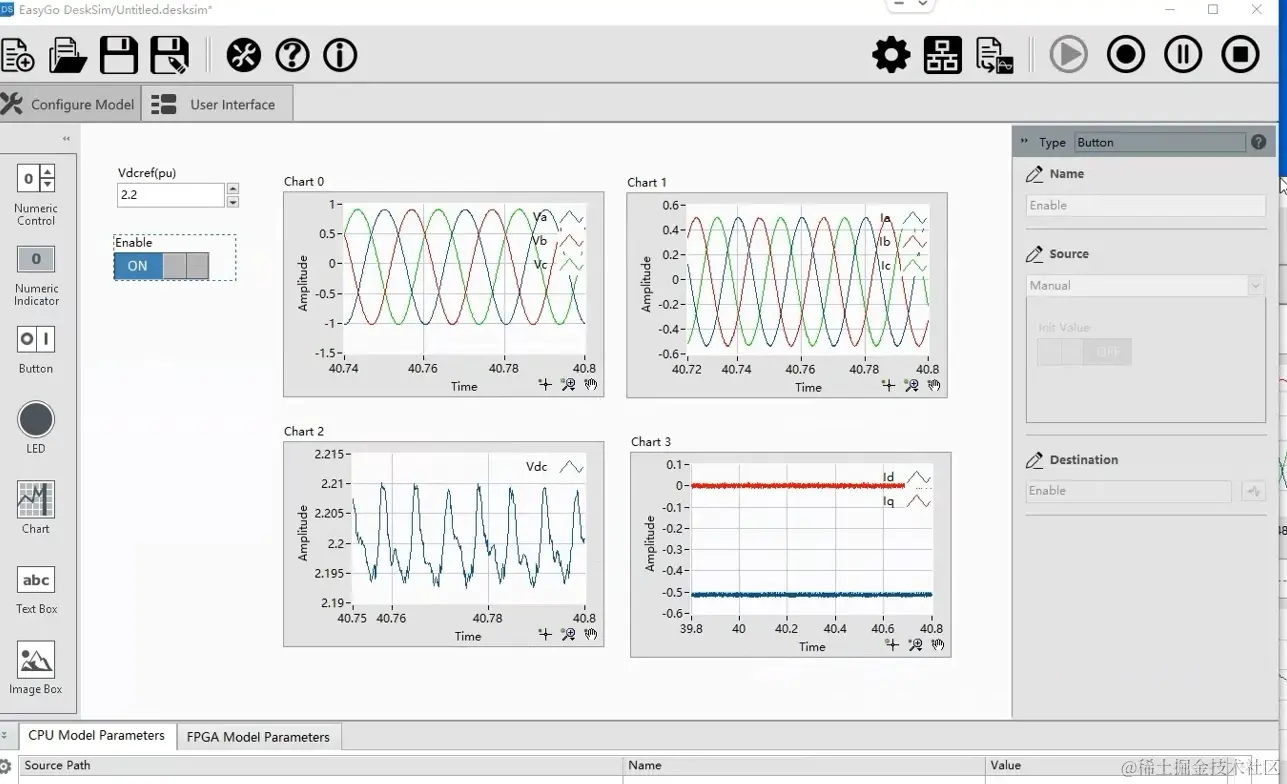The image size is (1287, 784).
Task: Click the parameters table gear icon
Action: click(6, 767)
